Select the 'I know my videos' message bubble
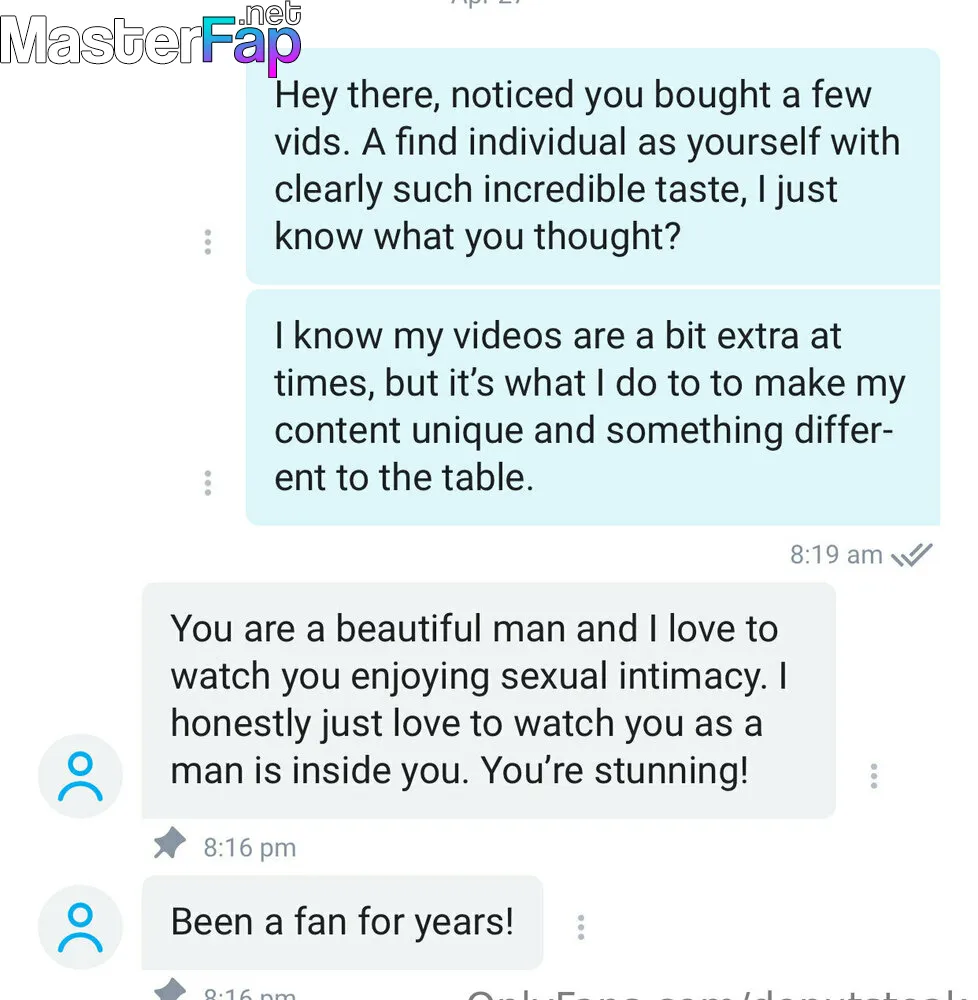 pyautogui.click(x=592, y=407)
